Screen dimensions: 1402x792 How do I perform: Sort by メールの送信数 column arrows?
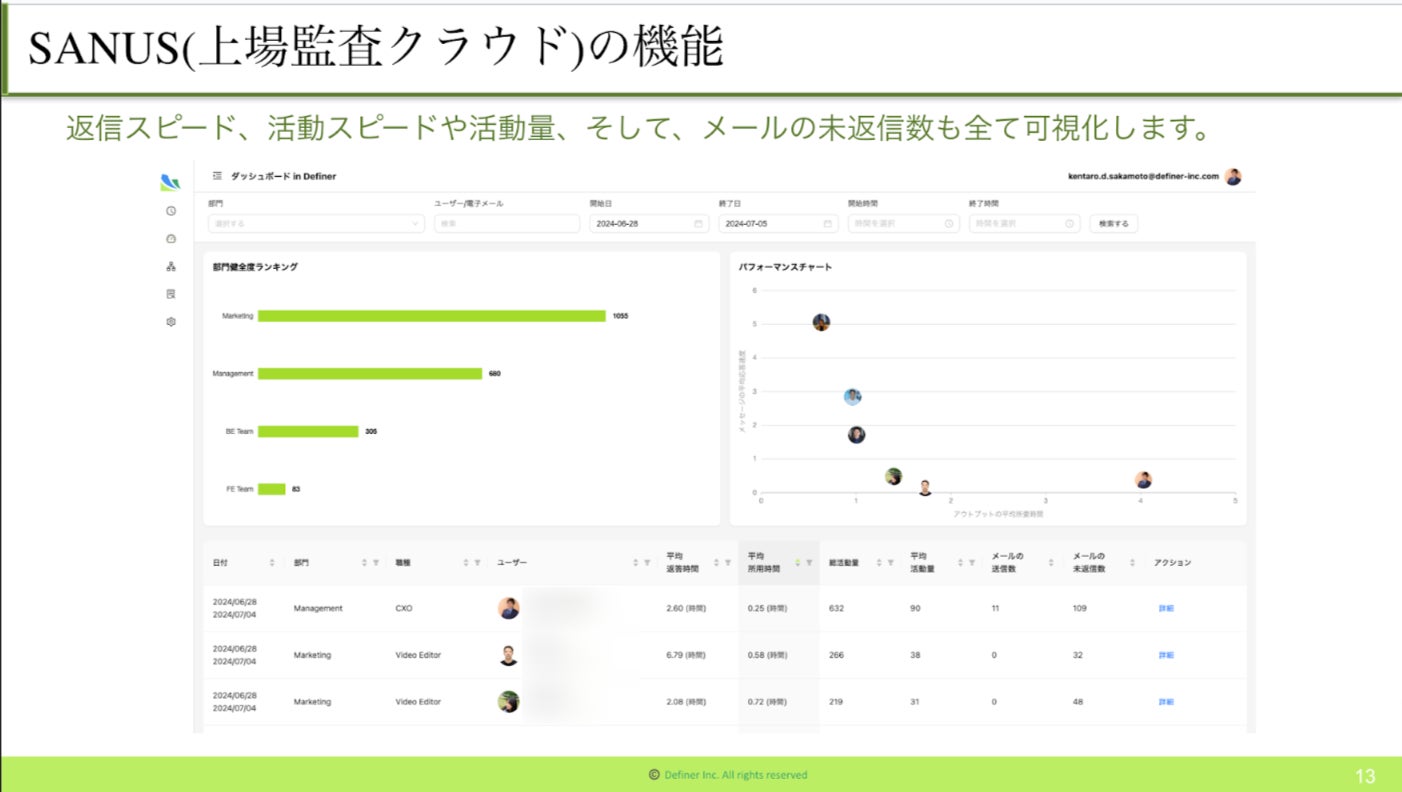[1051, 563]
